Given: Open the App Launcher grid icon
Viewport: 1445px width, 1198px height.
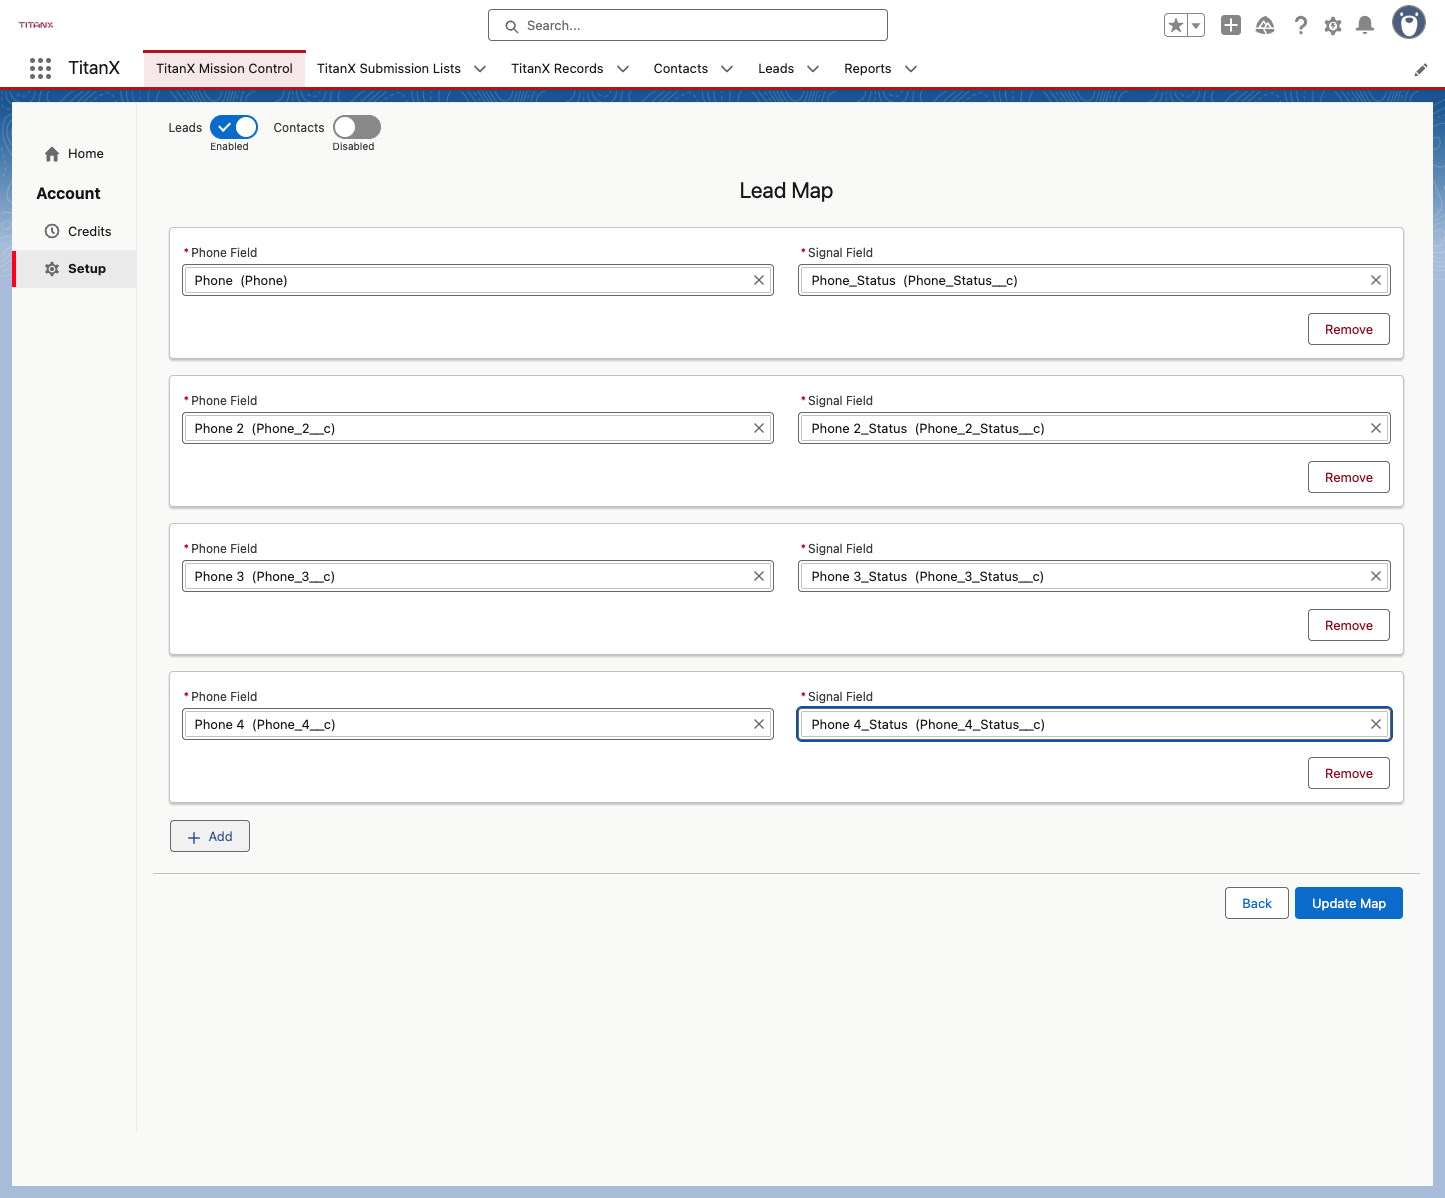Looking at the screenshot, I should (x=40, y=68).
